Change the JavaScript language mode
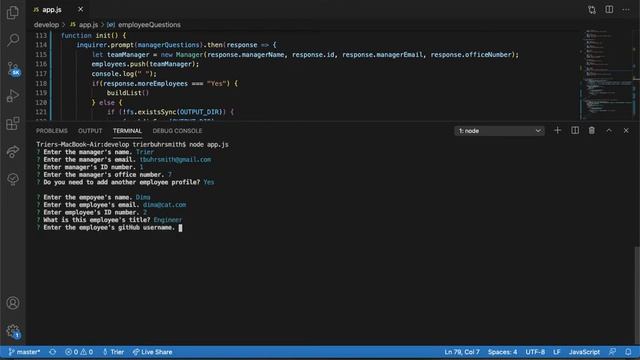This screenshot has height=360, width=640. pyautogui.click(x=584, y=352)
